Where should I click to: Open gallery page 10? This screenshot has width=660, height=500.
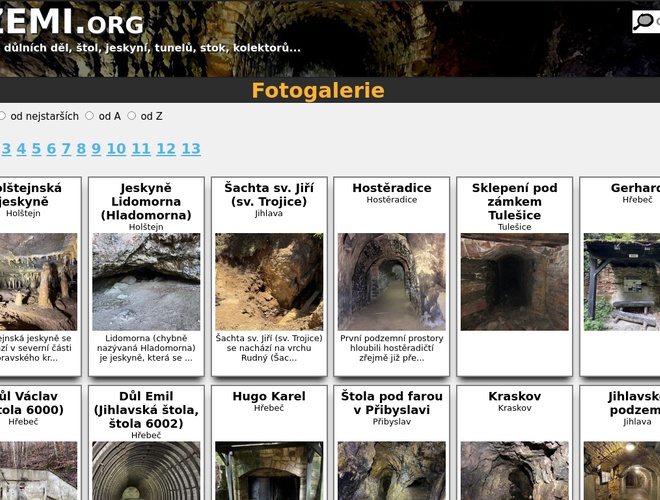[116, 149]
